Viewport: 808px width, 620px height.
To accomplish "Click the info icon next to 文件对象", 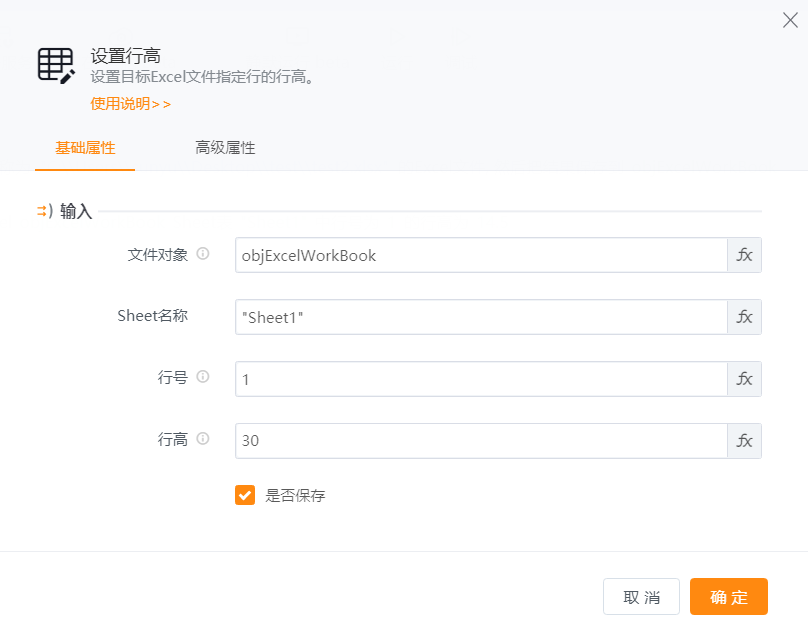I will (203, 254).
